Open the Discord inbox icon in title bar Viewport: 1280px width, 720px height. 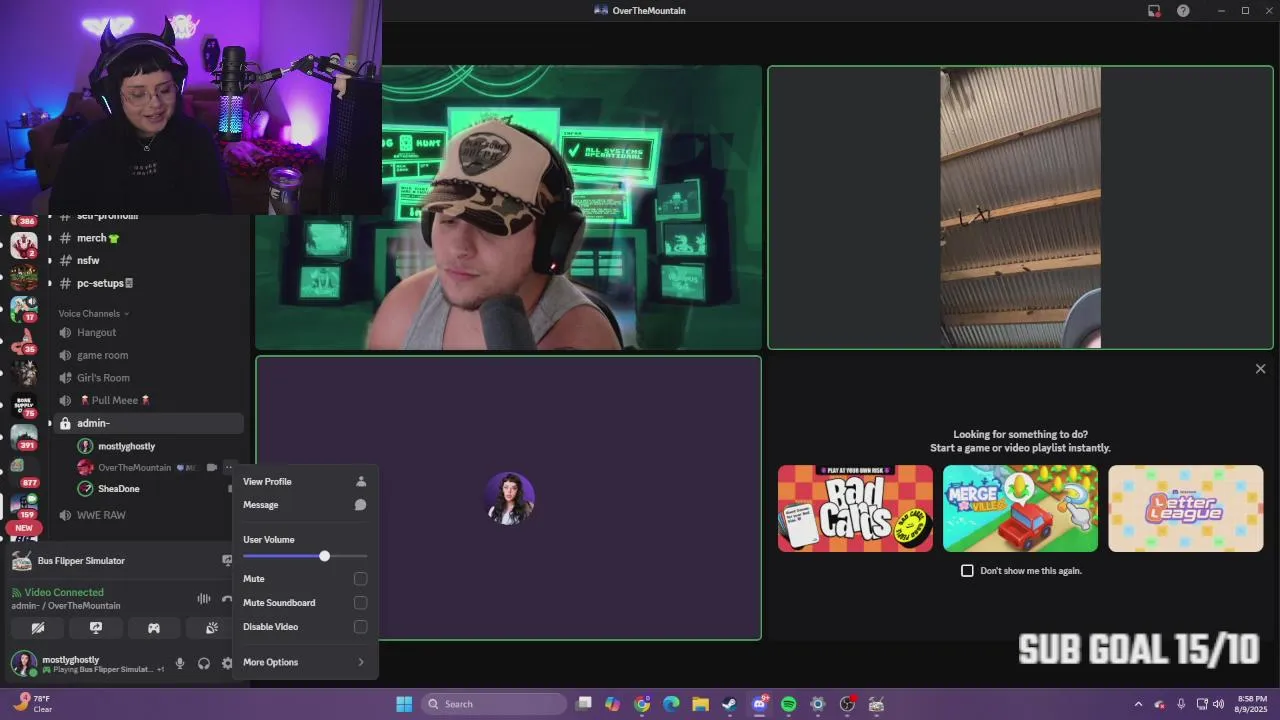(x=1154, y=11)
